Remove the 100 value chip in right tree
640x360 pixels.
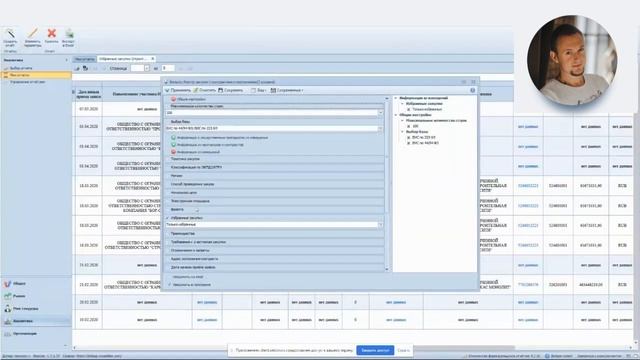(x=409, y=127)
